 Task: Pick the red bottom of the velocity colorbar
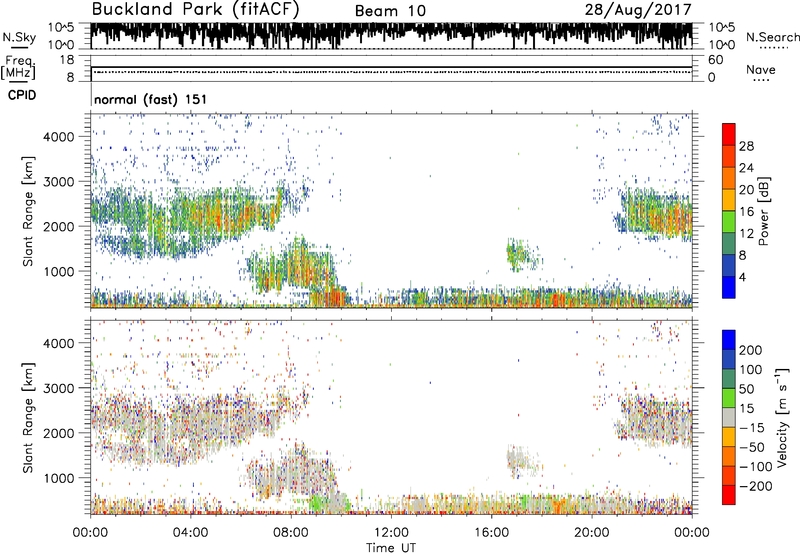[729, 495]
